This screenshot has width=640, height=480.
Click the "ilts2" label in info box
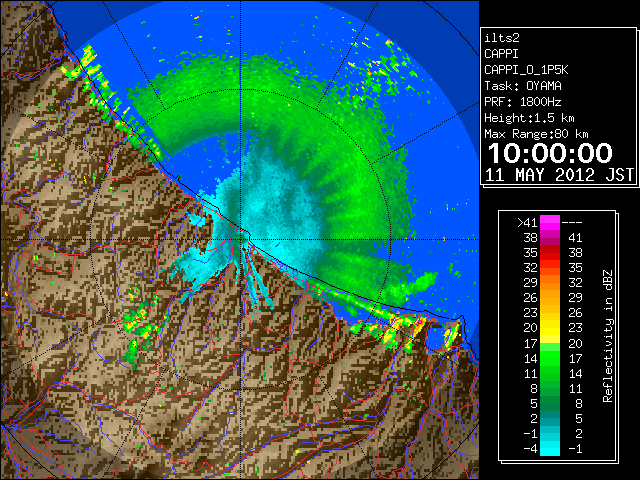tap(502, 38)
